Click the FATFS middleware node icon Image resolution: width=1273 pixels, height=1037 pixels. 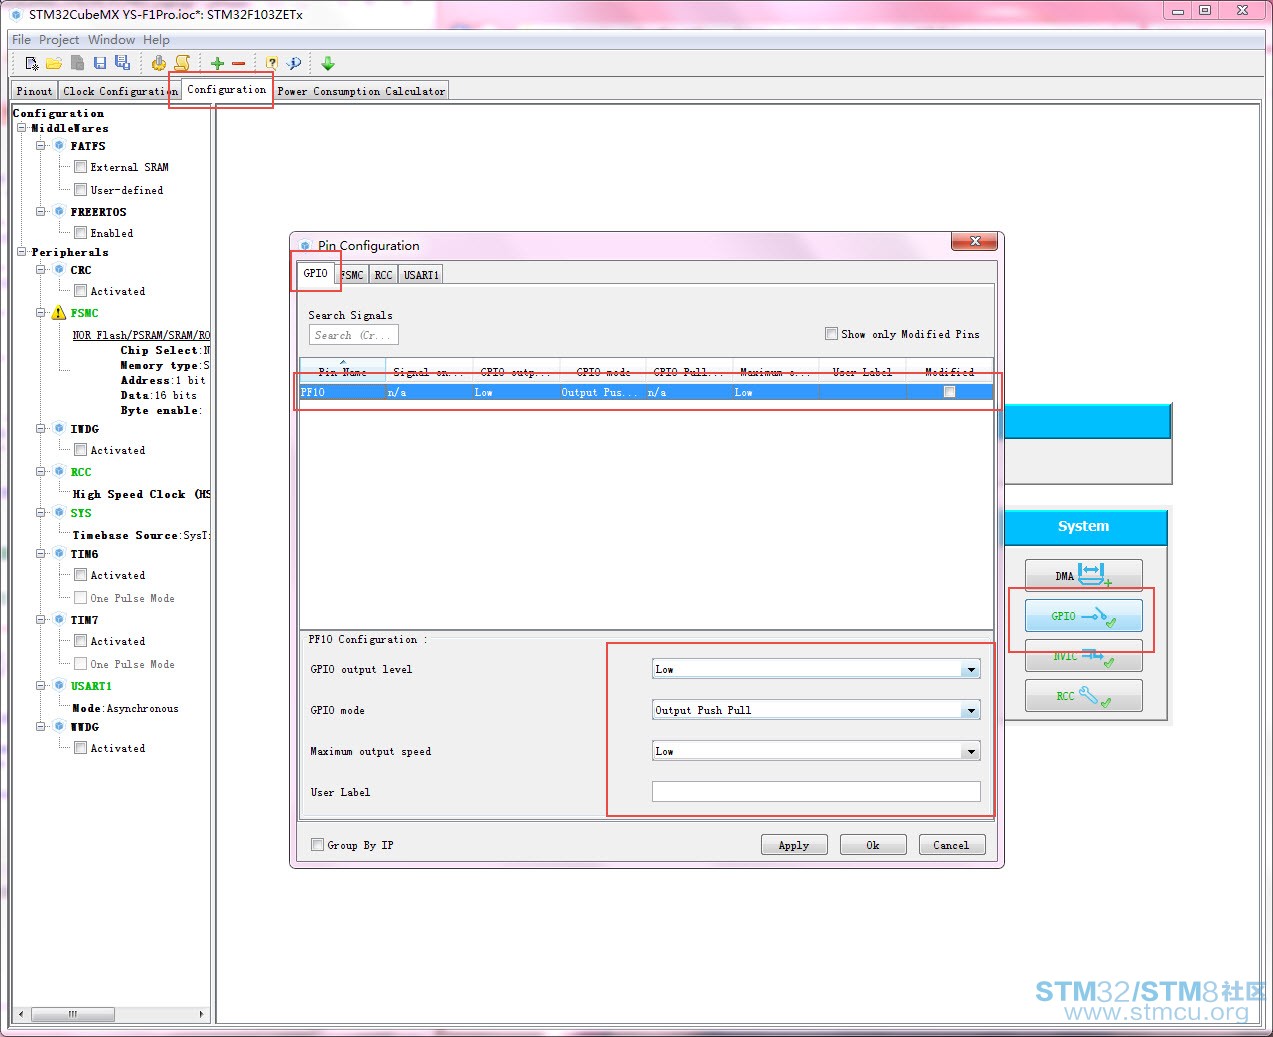tap(59, 145)
